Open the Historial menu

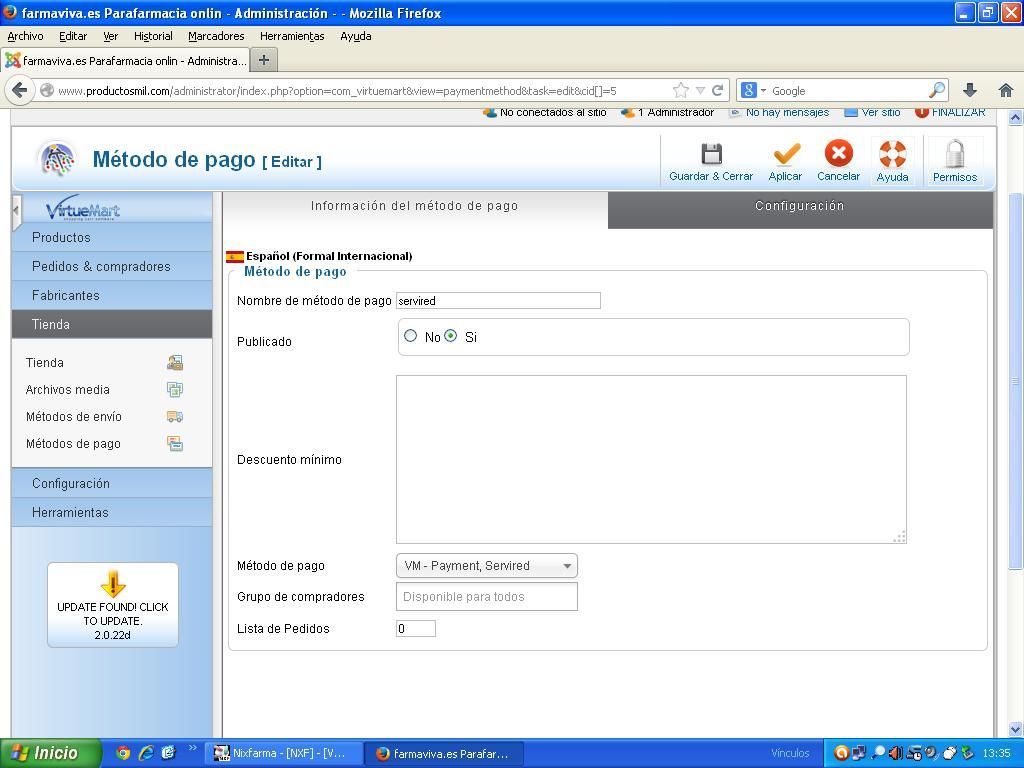pos(153,36)
